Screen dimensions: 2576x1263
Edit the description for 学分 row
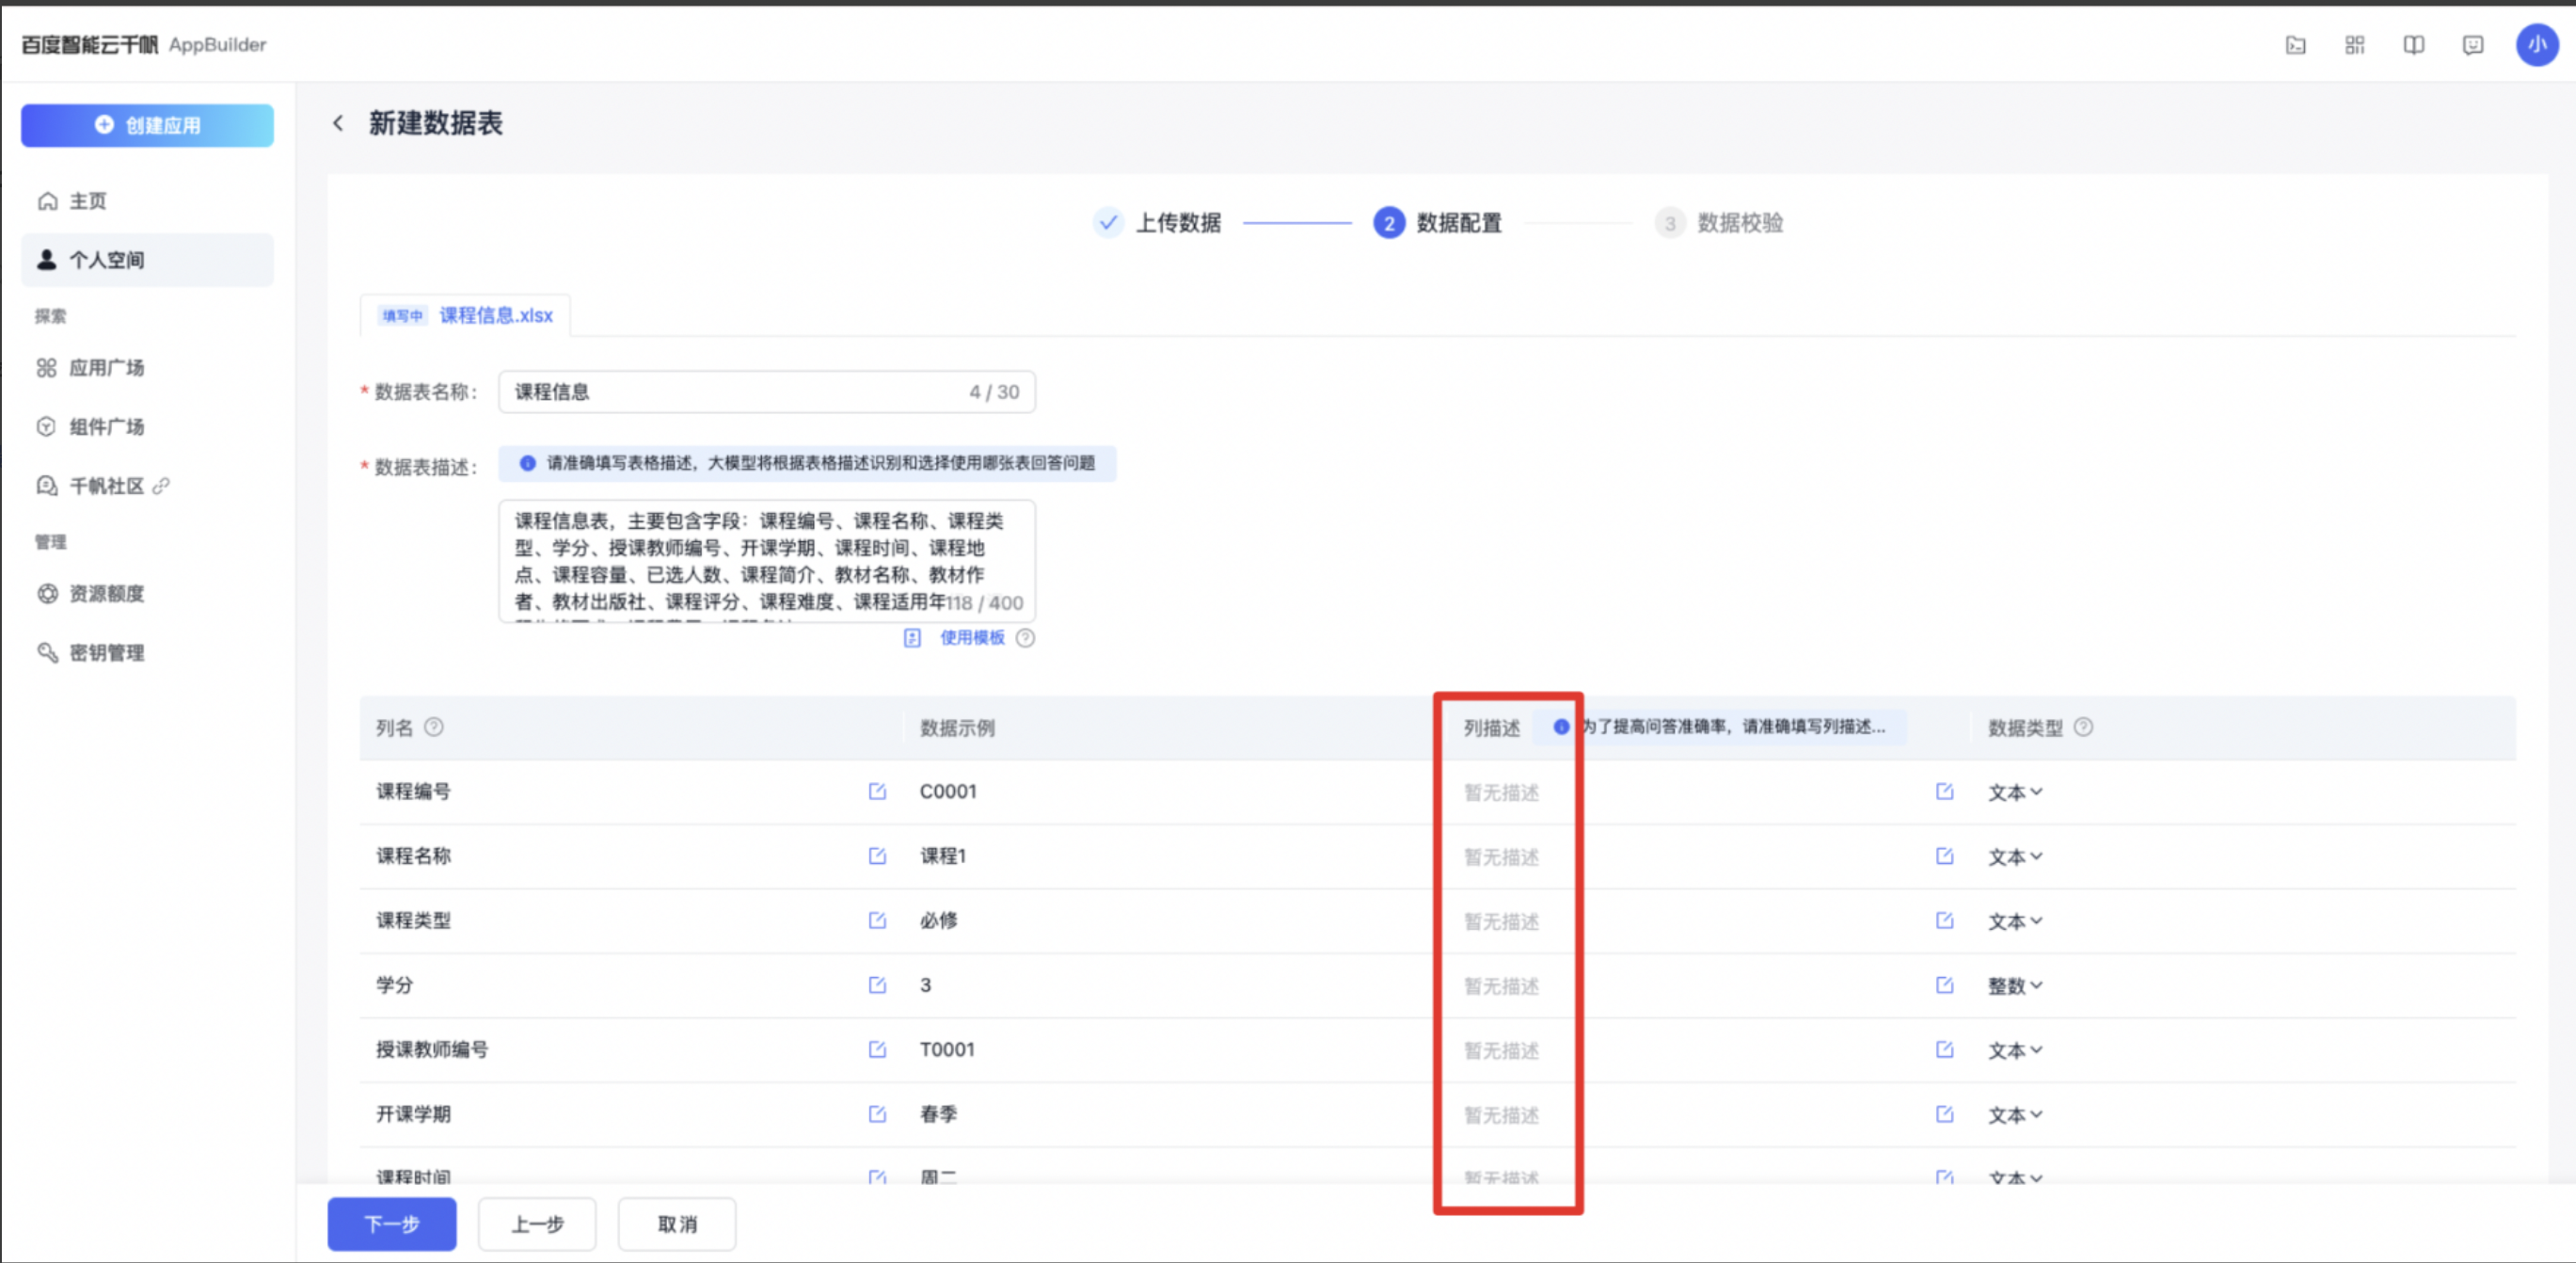1945,985
